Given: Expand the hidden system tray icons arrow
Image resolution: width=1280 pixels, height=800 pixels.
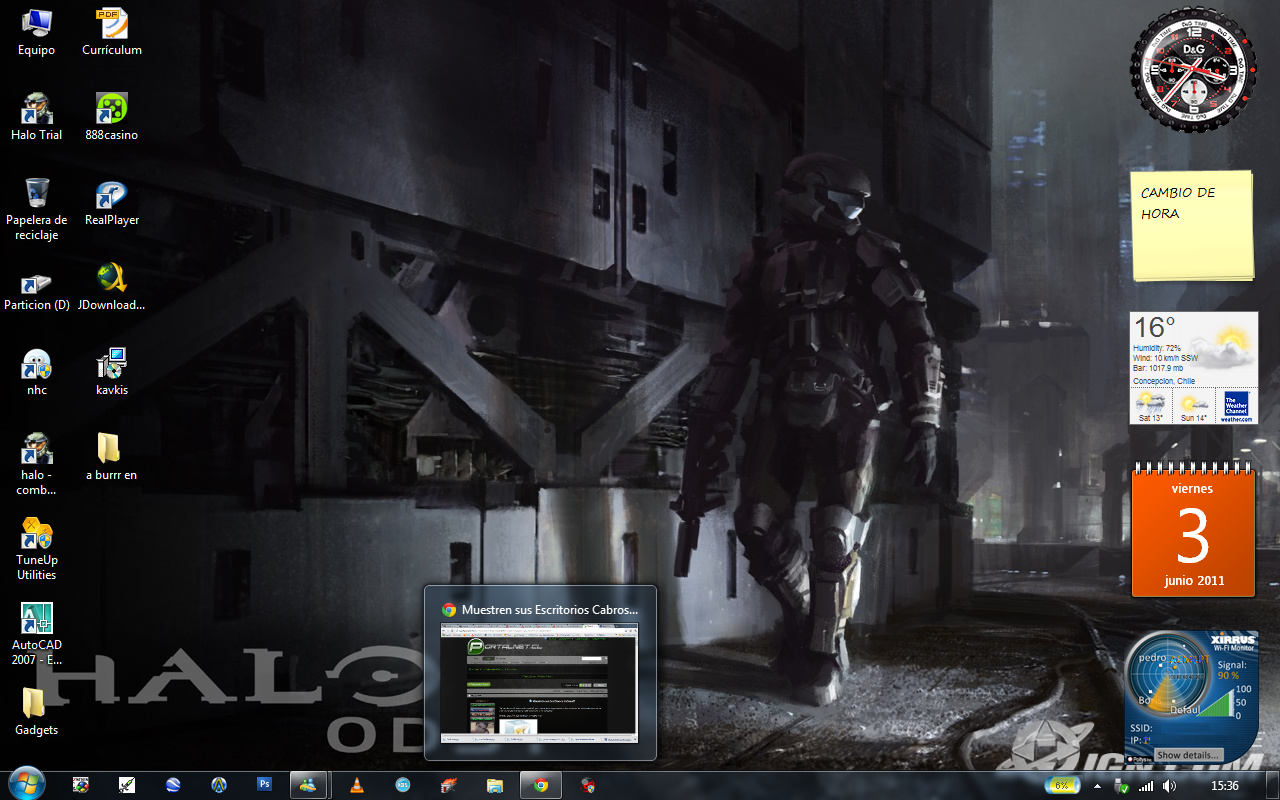Looking at the screenshot, I should 1097,787.
